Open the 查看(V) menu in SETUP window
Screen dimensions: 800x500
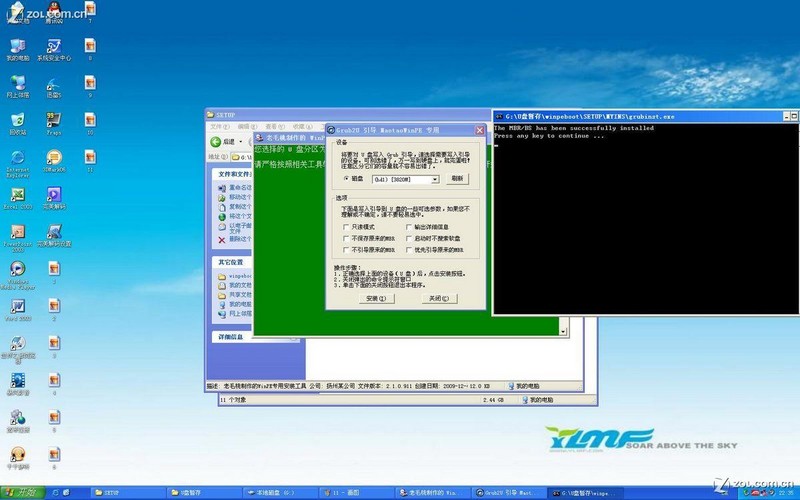tap(274, 127)
